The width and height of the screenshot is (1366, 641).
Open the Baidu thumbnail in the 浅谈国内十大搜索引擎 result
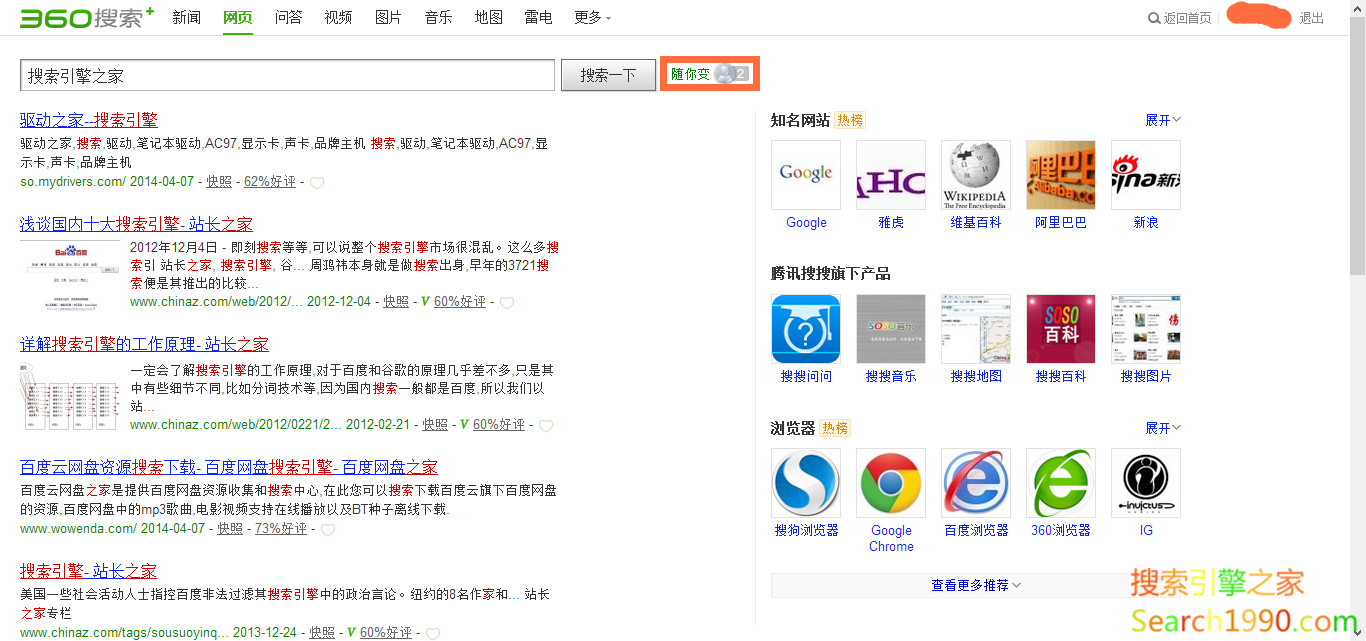click(71, 273)
